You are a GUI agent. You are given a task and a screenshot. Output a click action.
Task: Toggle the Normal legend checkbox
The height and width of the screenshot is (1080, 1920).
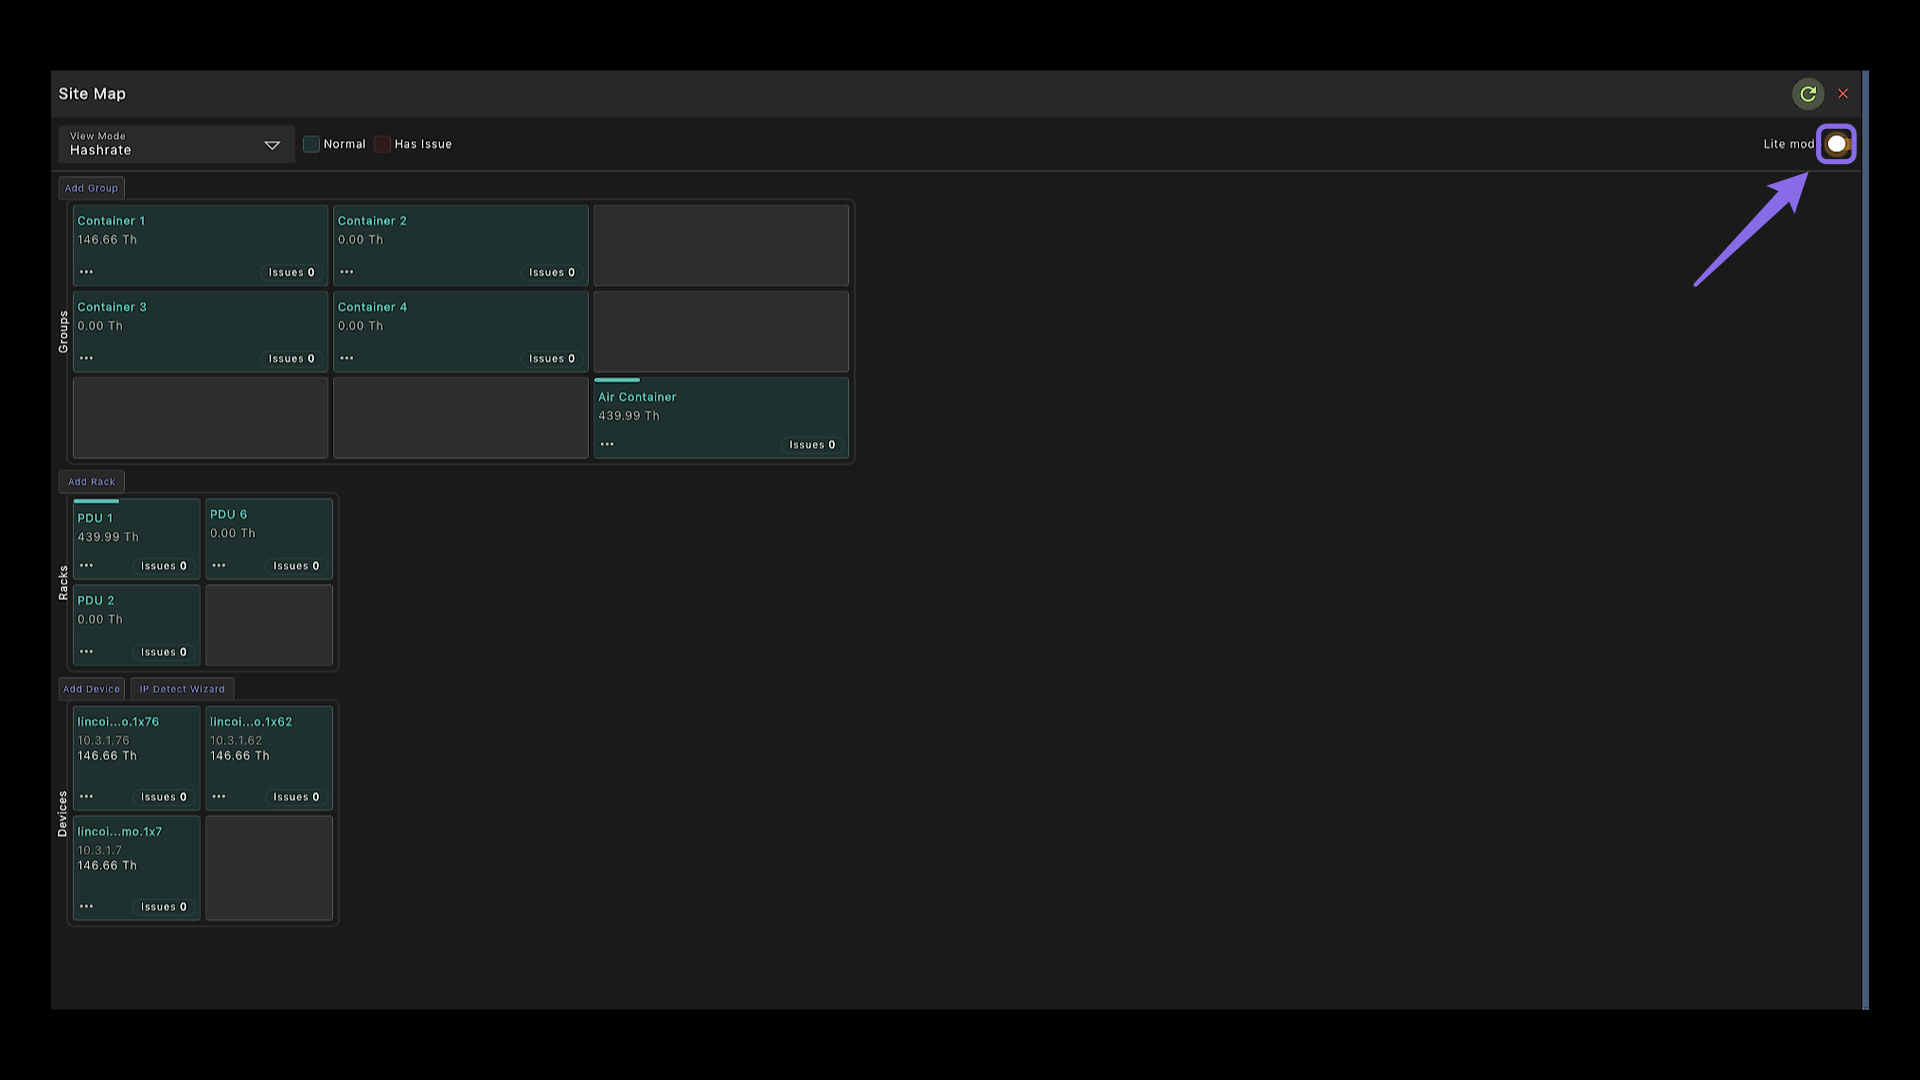click(x=311, y=144)
